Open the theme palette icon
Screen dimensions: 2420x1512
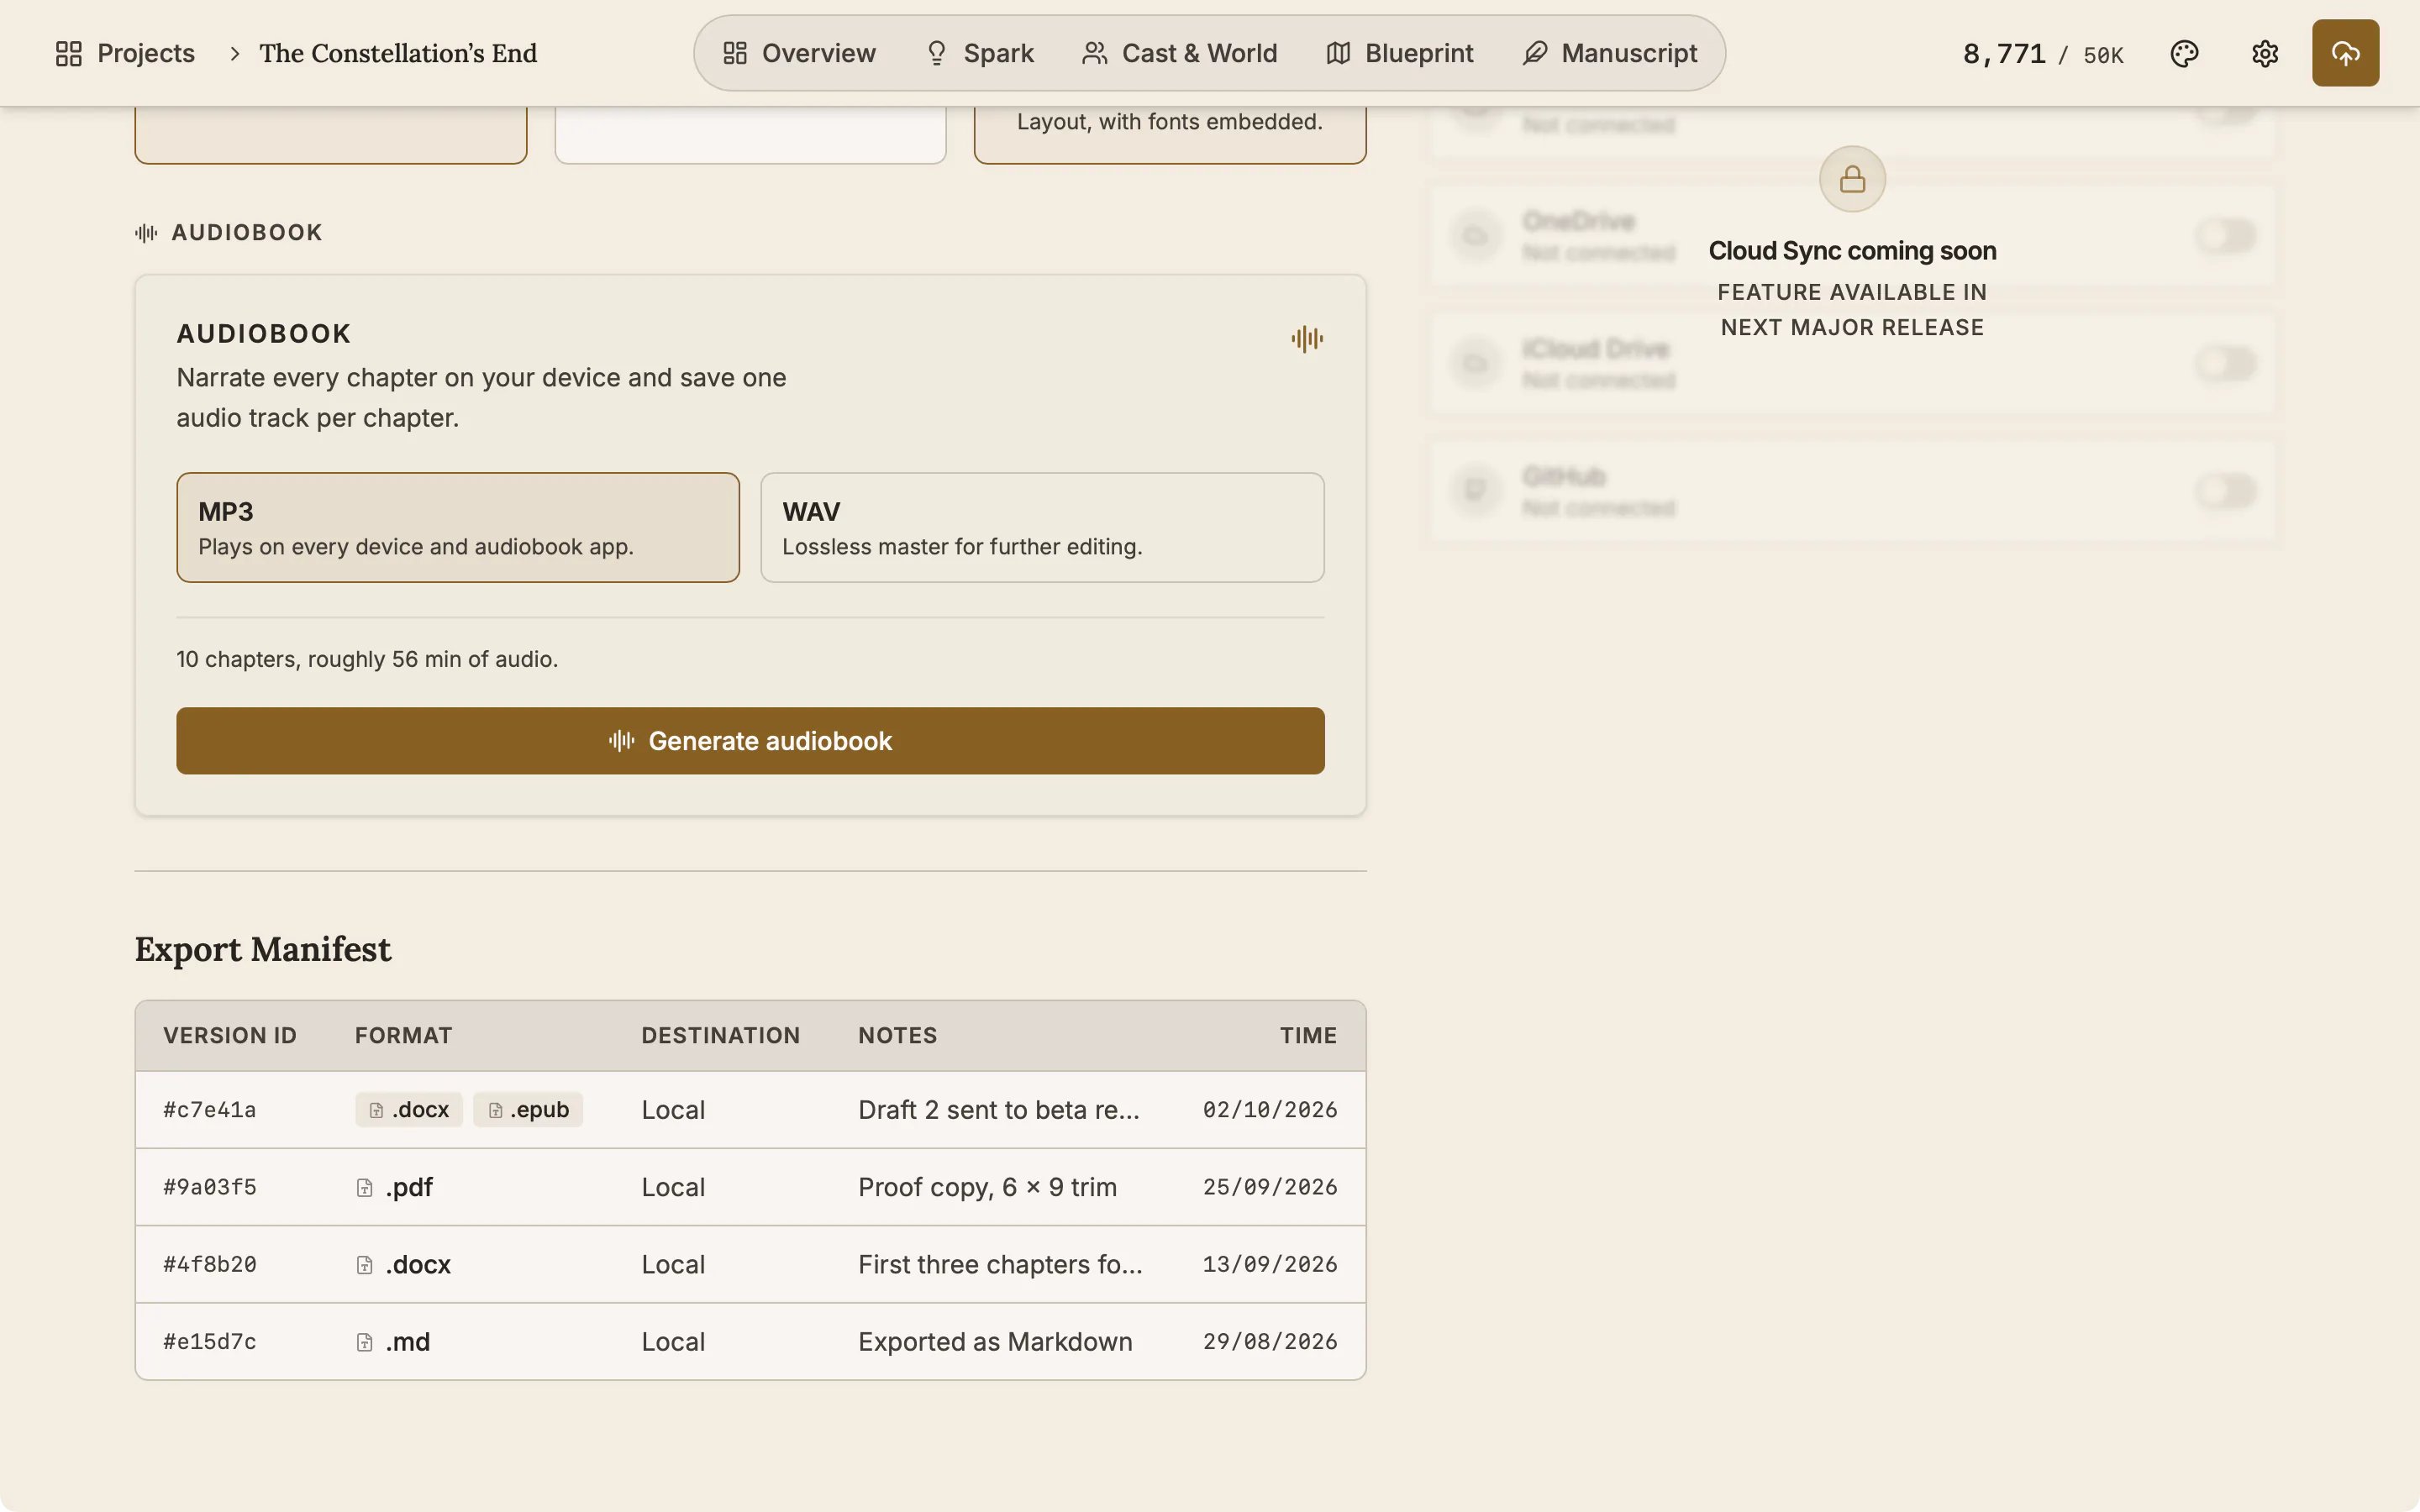coord(2184,53)
